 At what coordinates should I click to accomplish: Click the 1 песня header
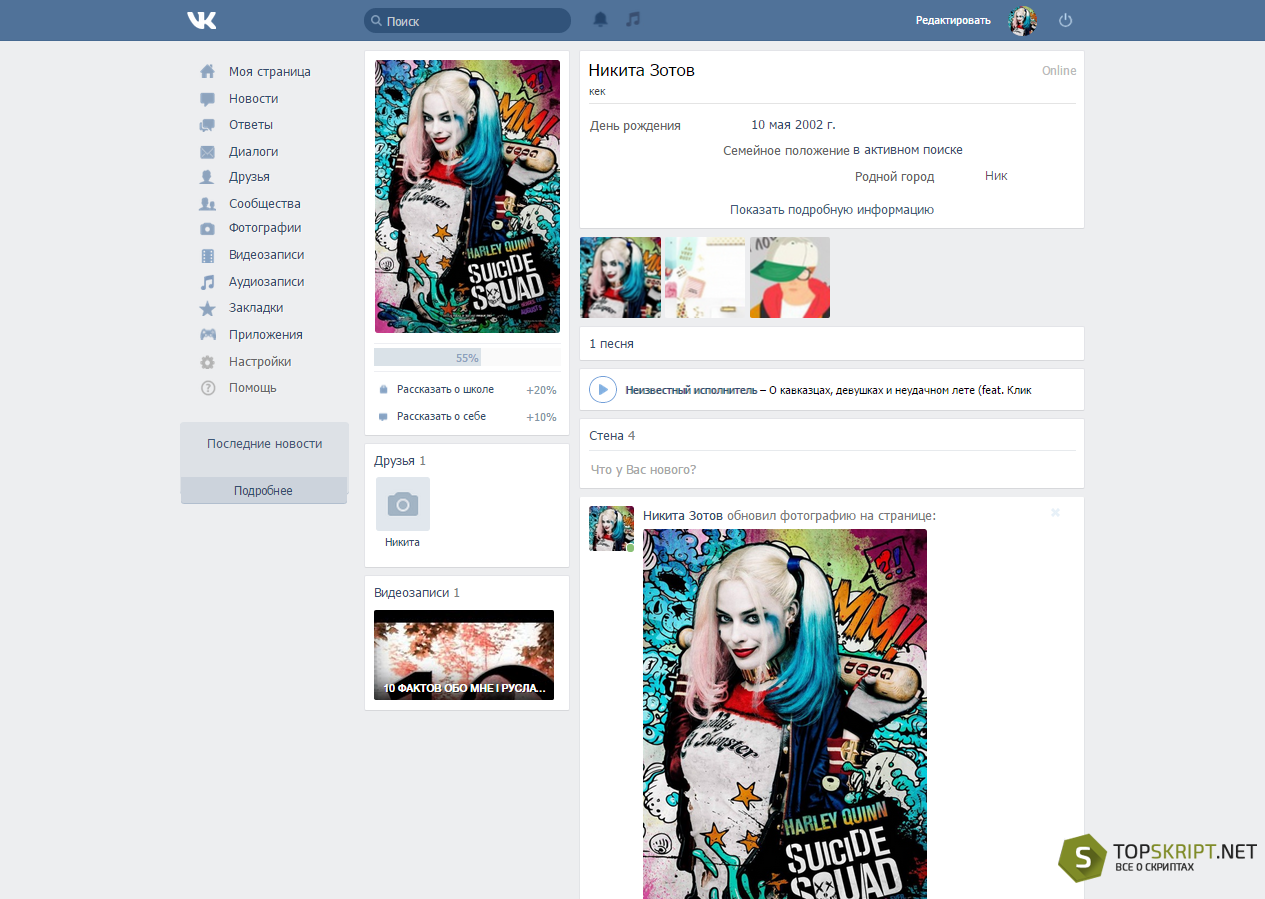[611, 344]
